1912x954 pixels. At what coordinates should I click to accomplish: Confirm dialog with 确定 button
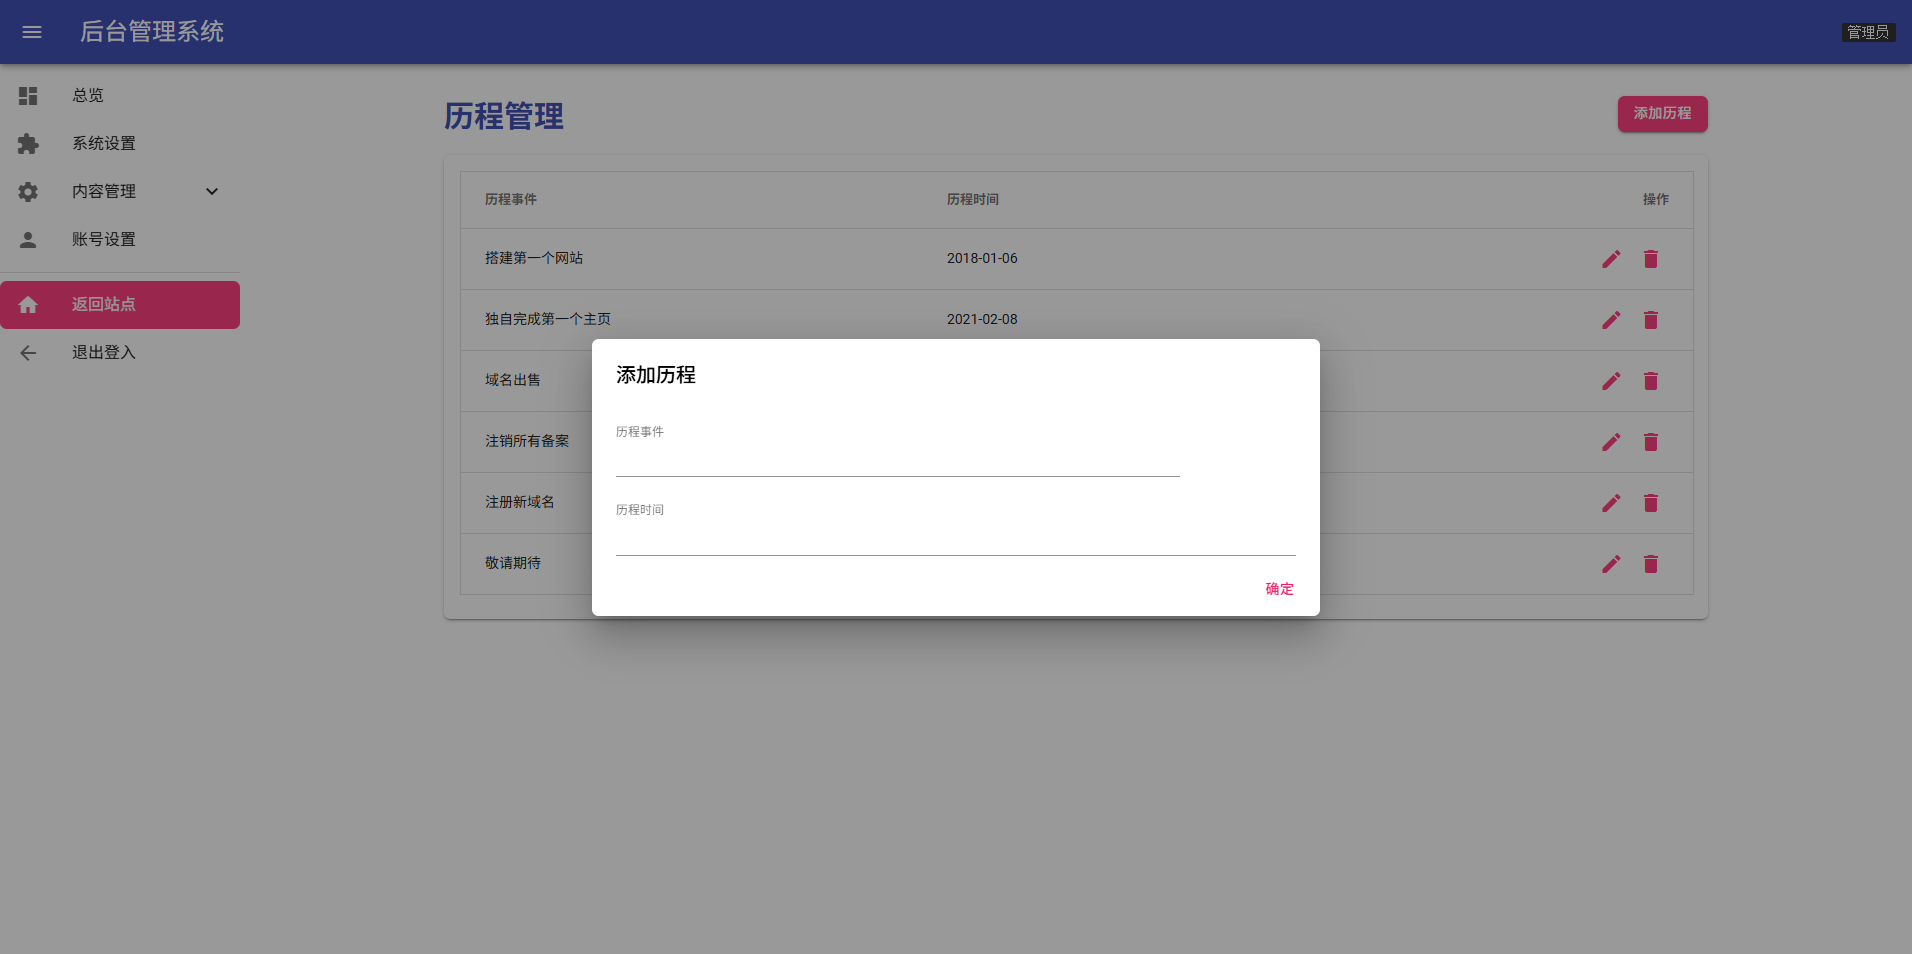pyautogui.click(x=1277, y=589)
